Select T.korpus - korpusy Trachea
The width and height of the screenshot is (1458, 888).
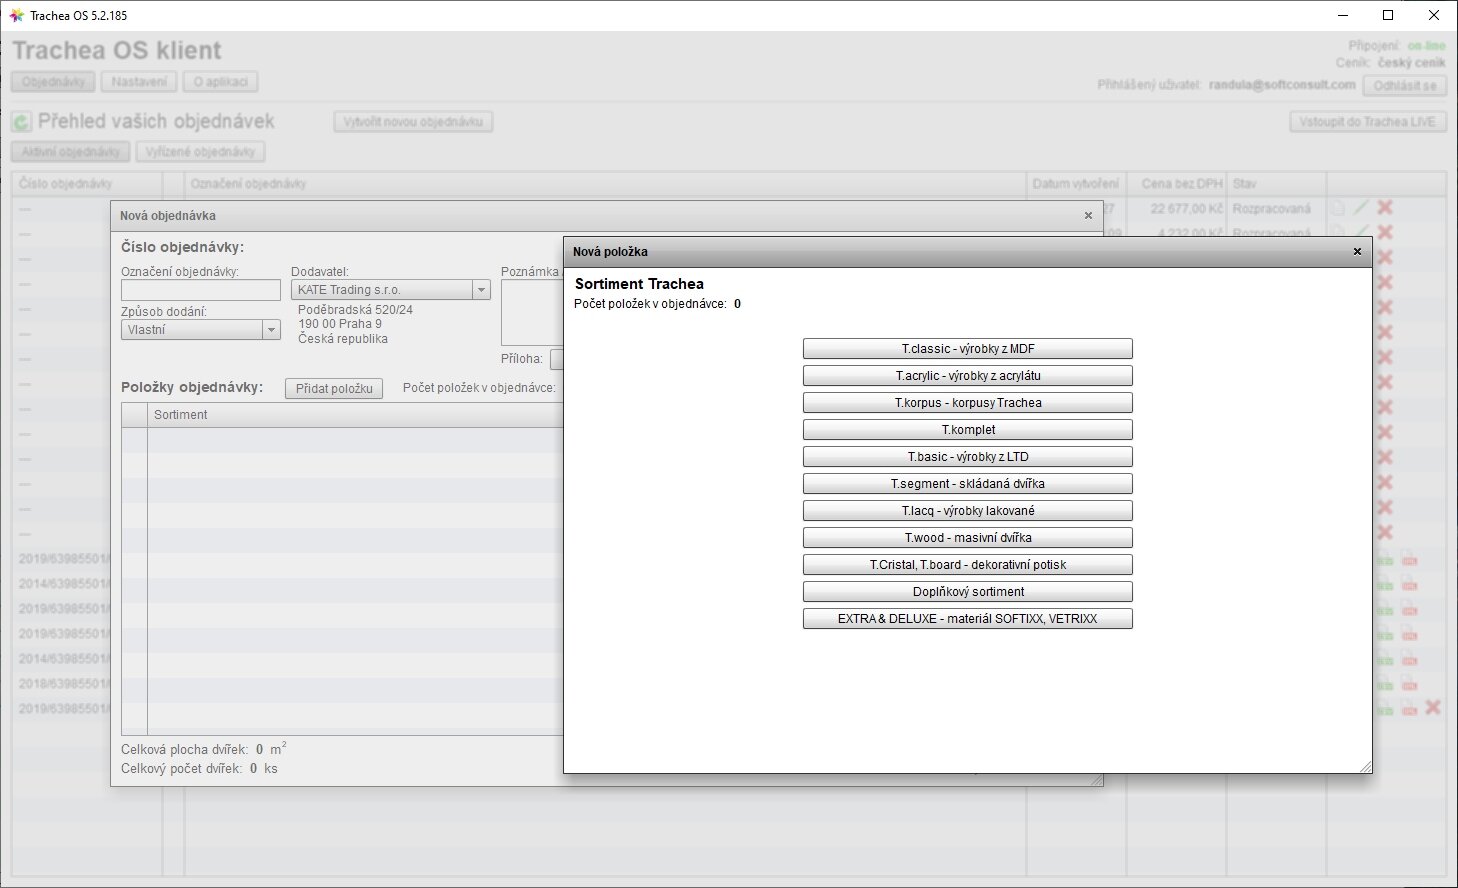[x=967, y=403]
